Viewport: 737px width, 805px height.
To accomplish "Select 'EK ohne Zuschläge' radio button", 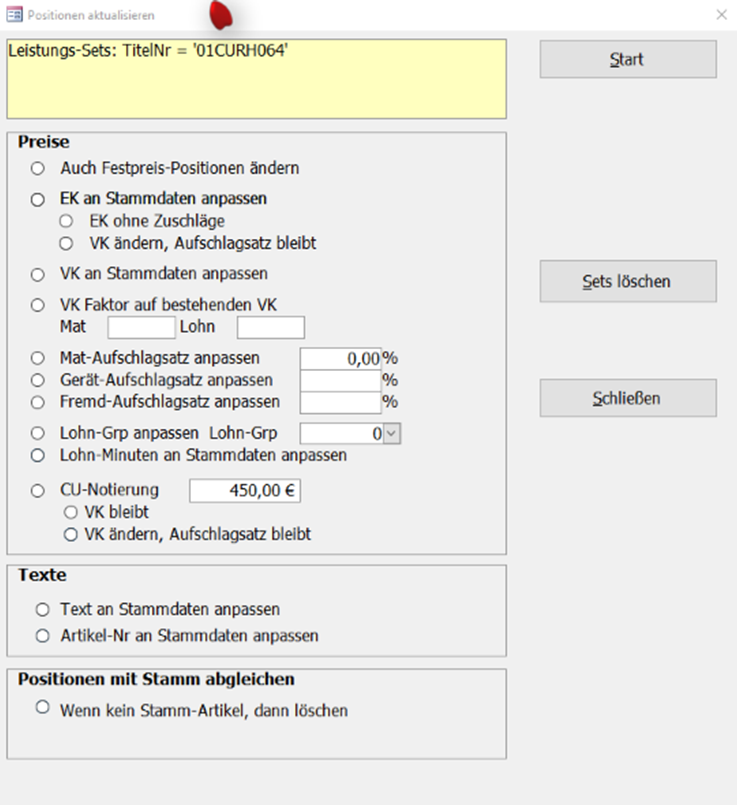I will point(67,221).
